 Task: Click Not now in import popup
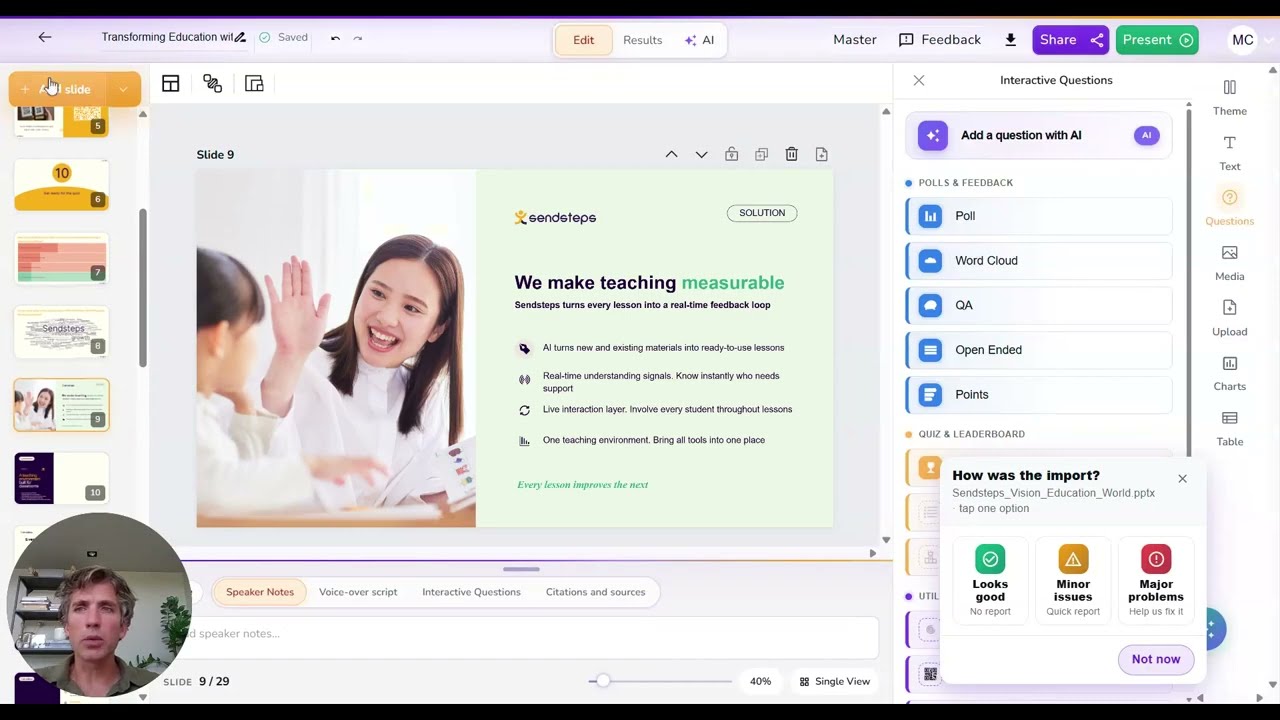click(x=1156, y=659)
